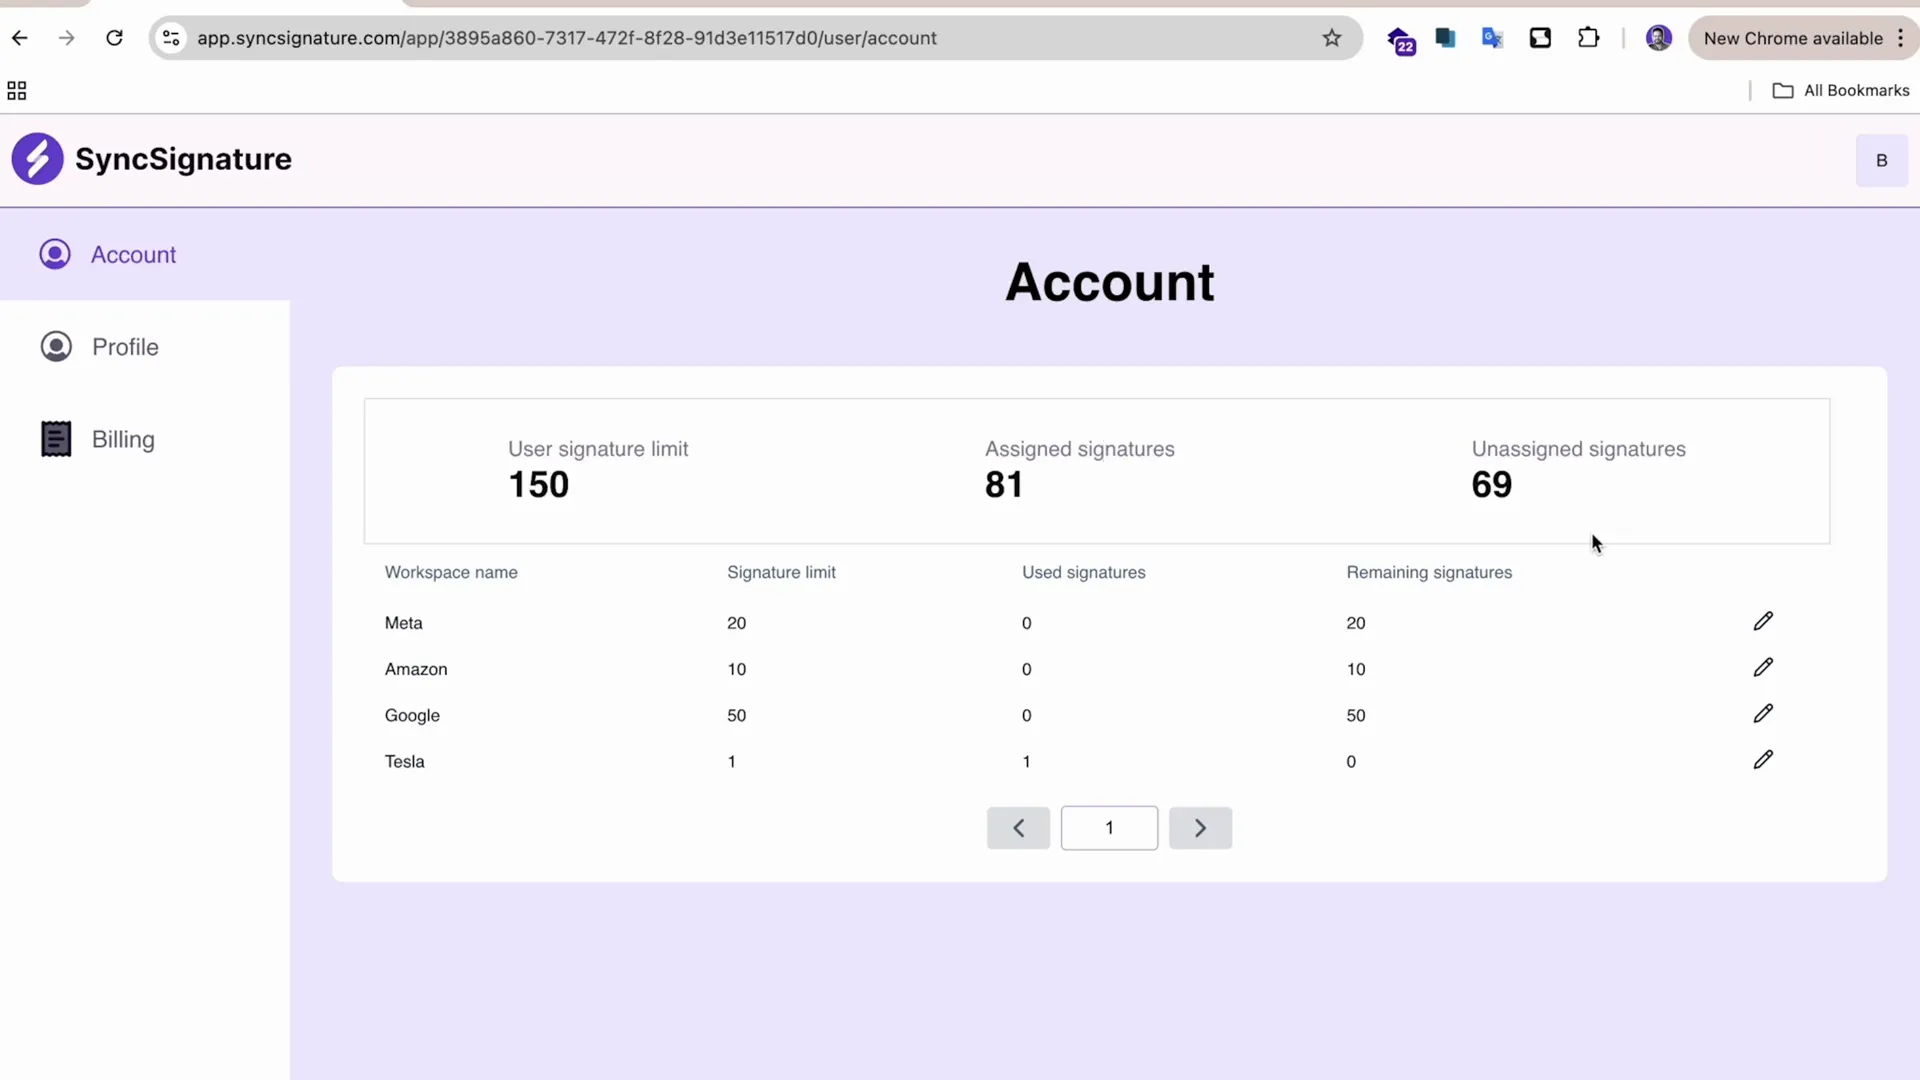1920x1080 pixels.
Task: Navigate to previous page using arrow
Action: coord(1019,827)
